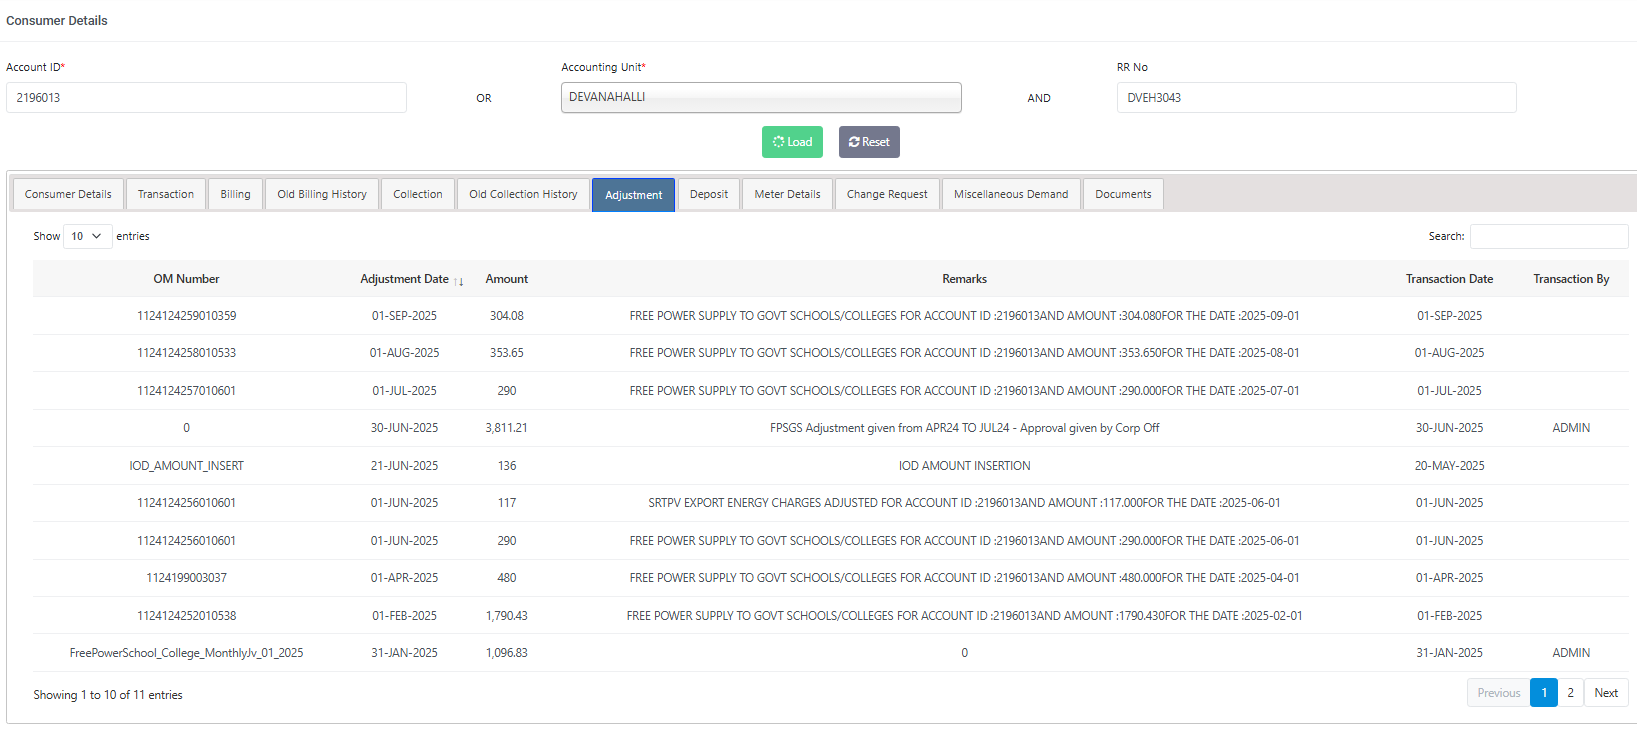The image size is (1637, 731).
Task: Select the Change Request tab
Action: point(886,194)
